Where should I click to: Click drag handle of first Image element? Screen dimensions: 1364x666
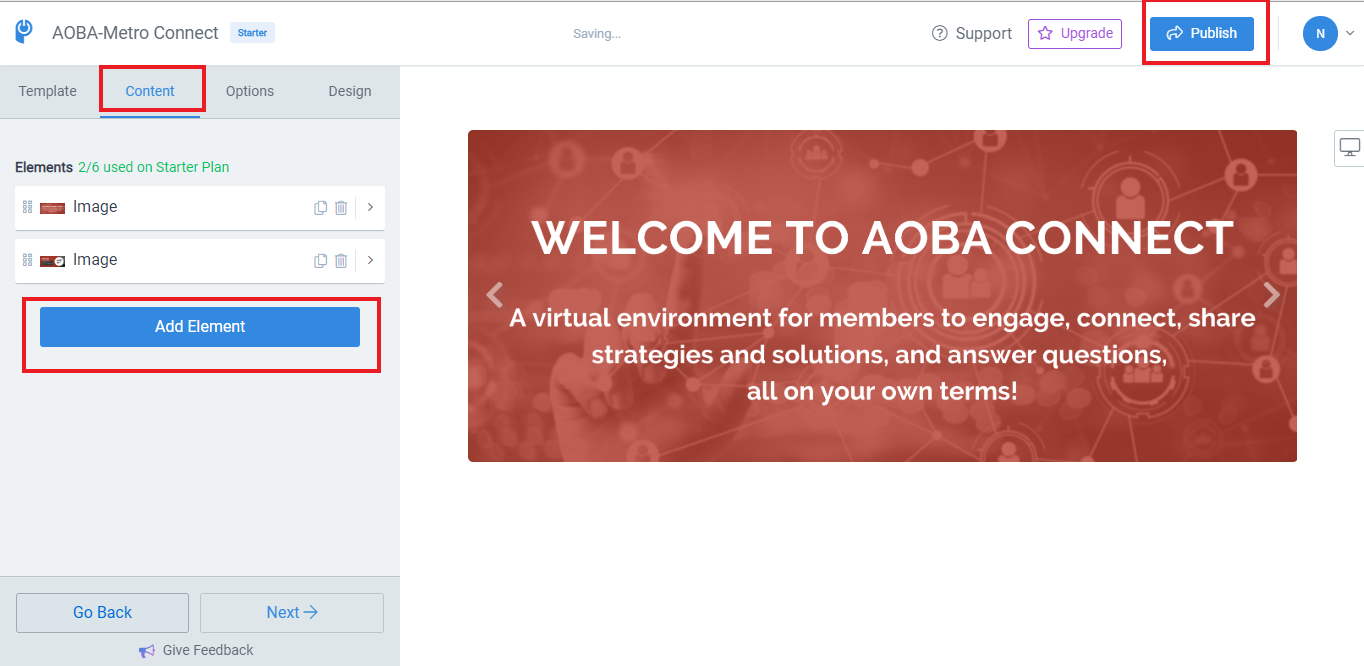[28, 207]
